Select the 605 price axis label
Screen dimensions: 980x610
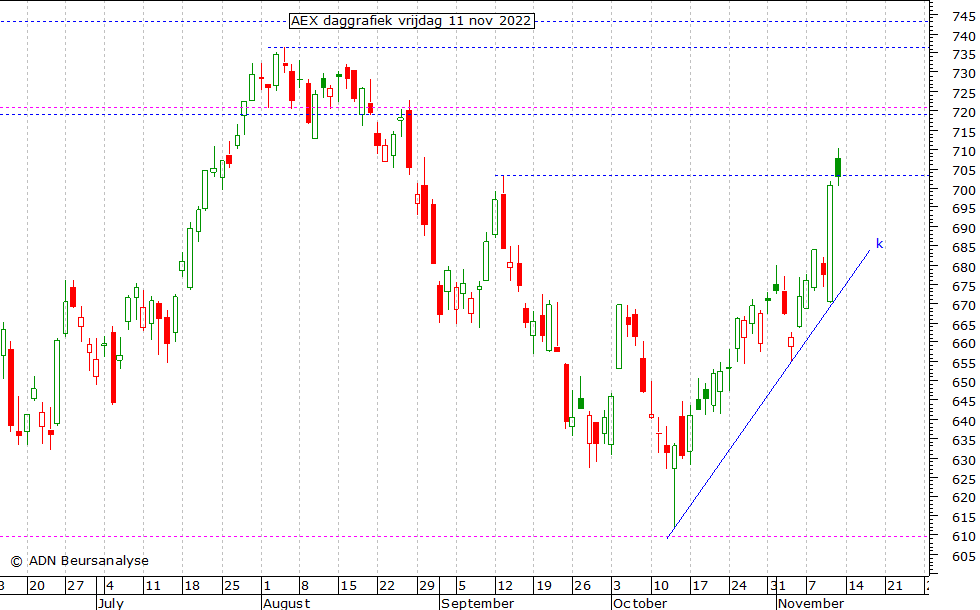point(963,556)
